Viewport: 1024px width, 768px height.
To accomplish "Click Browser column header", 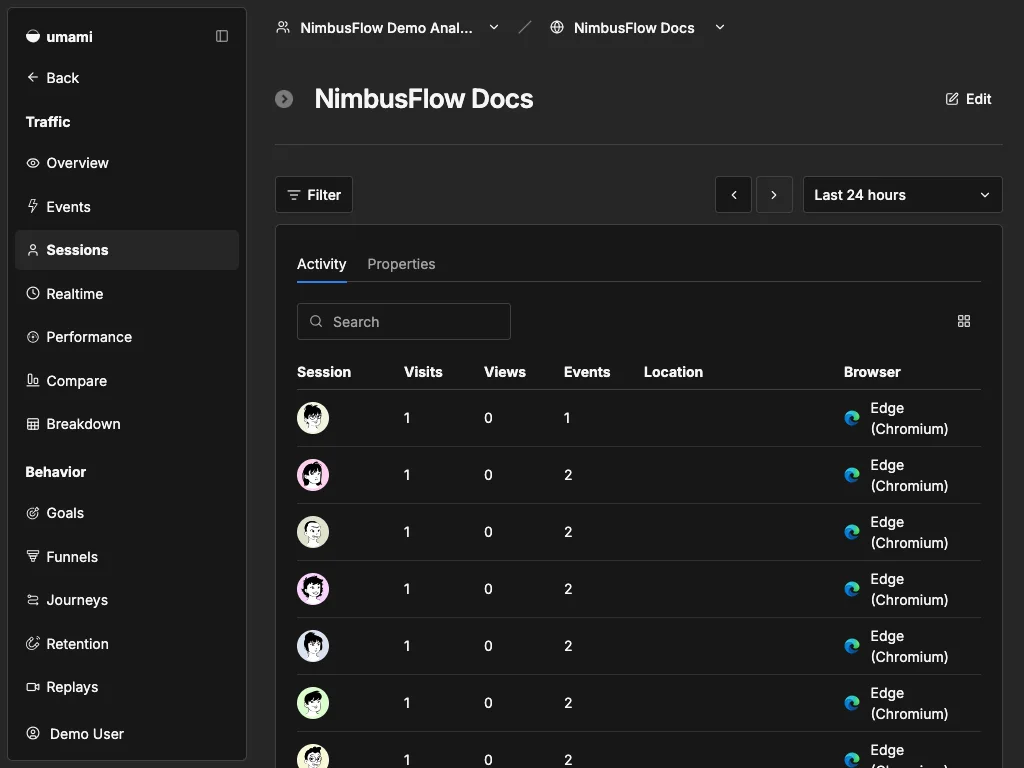I will [872, 372].
